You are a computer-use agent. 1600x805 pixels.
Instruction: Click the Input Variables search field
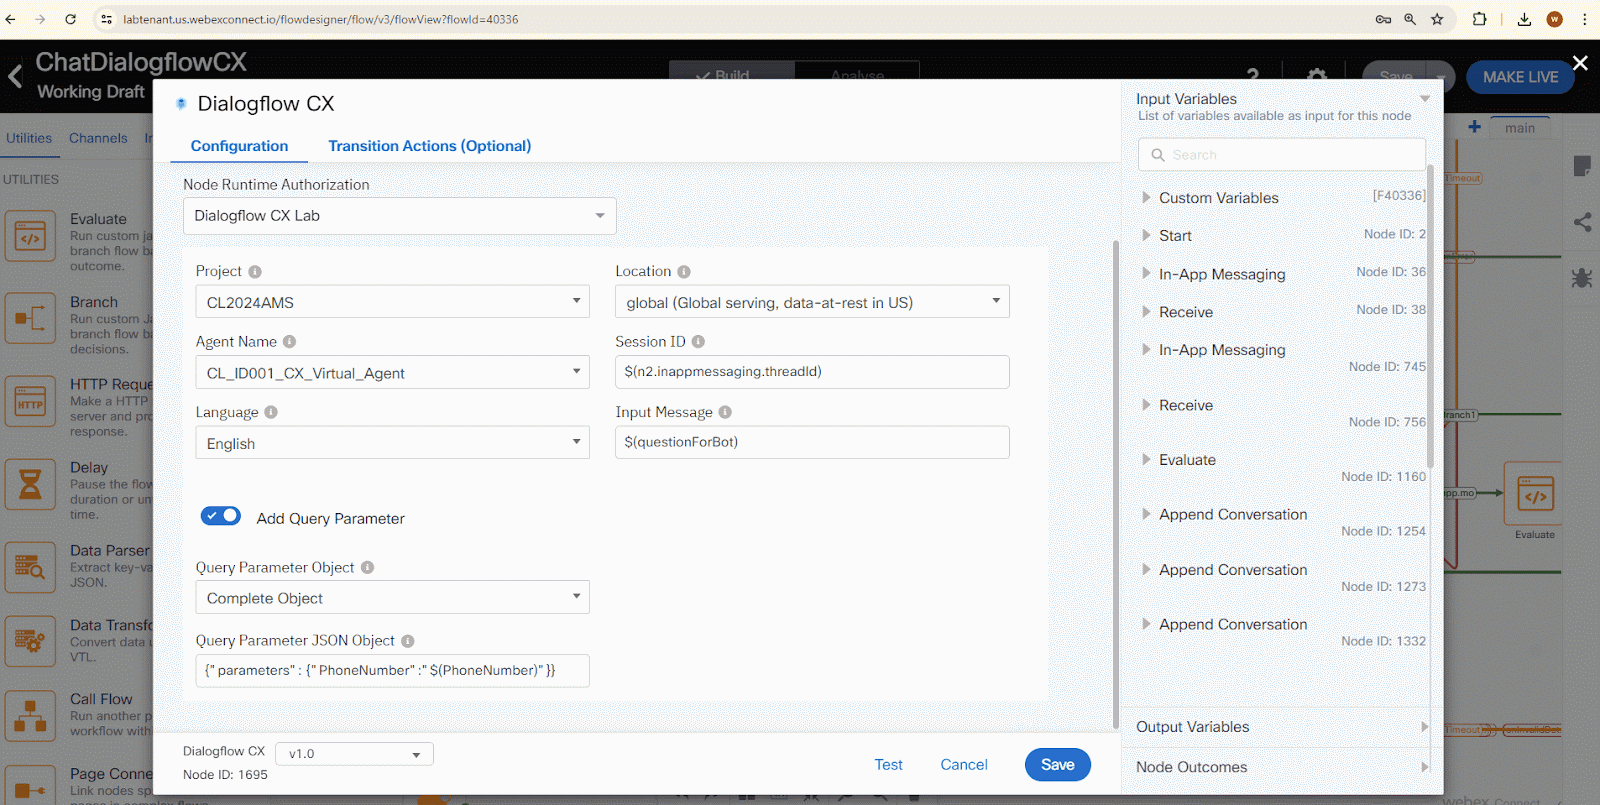tap(1282, 155)
